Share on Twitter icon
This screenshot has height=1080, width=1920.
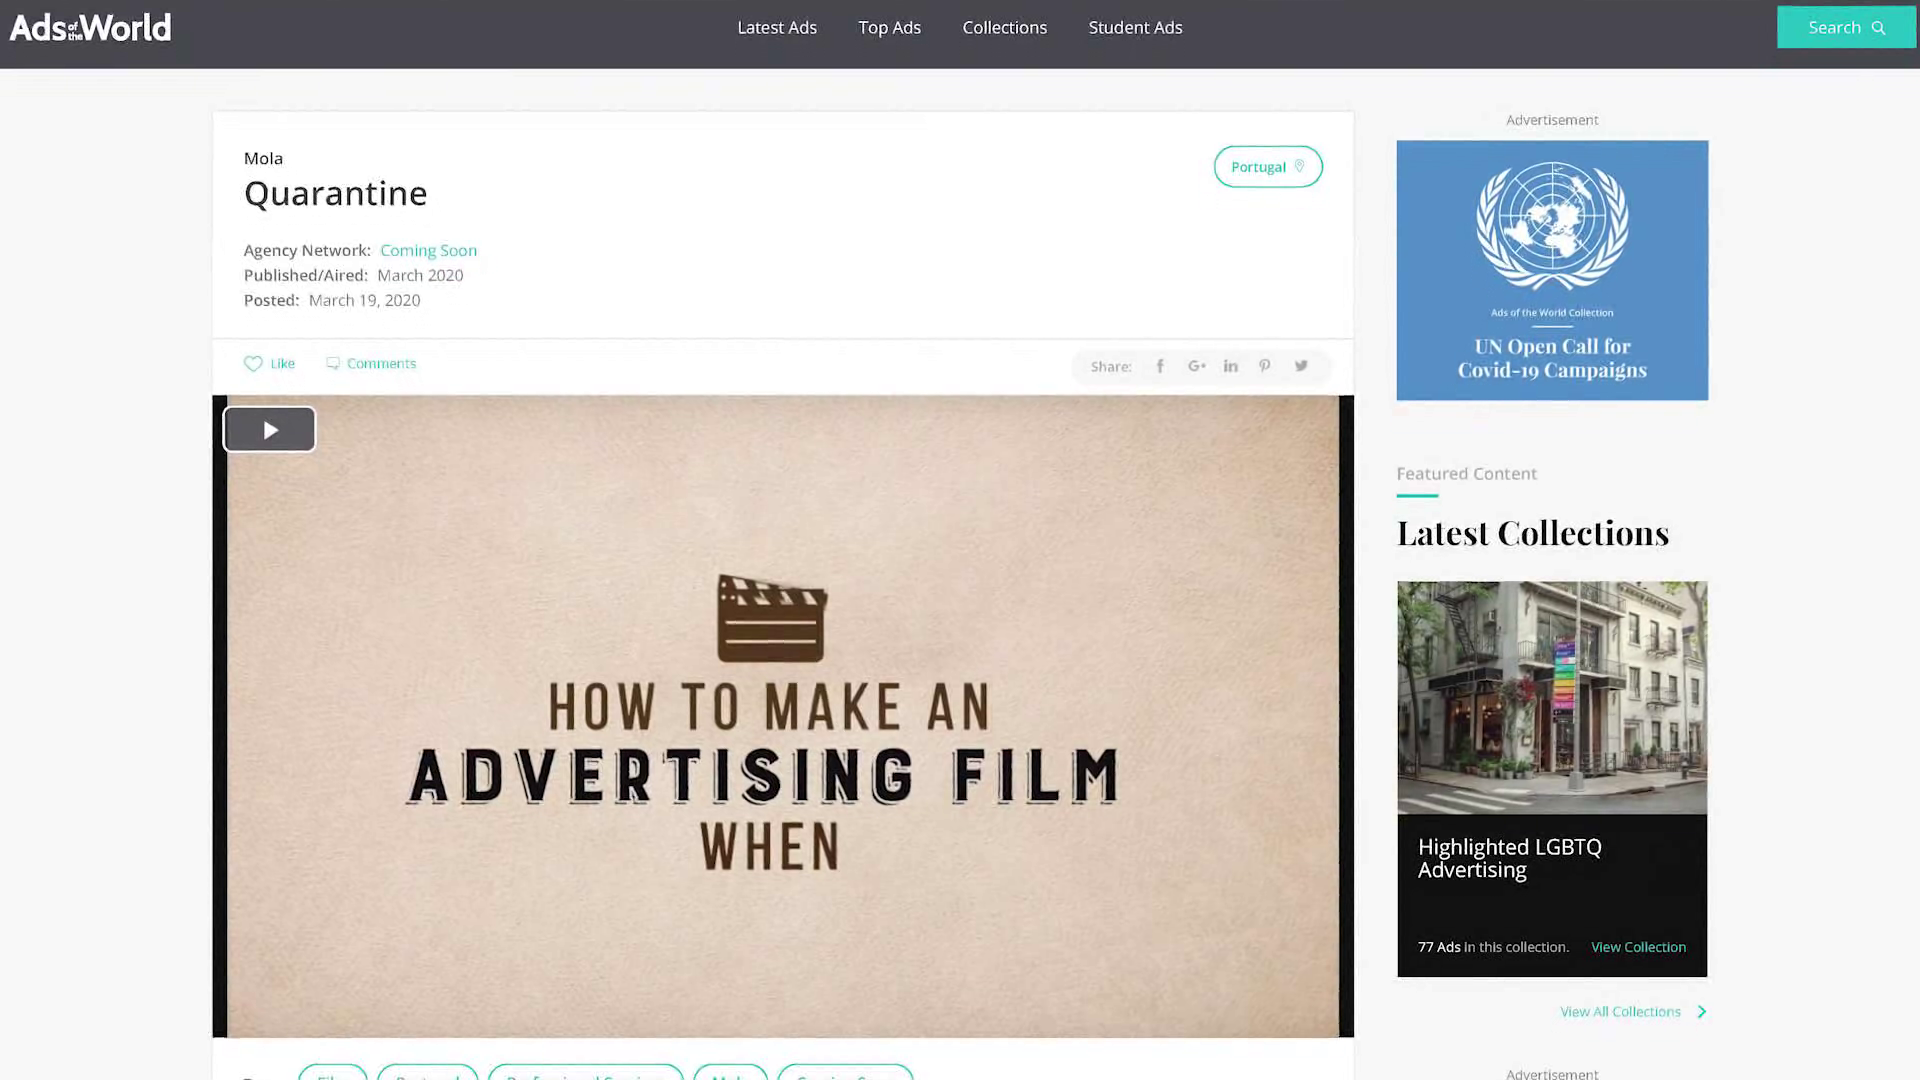click(1301, 366)
